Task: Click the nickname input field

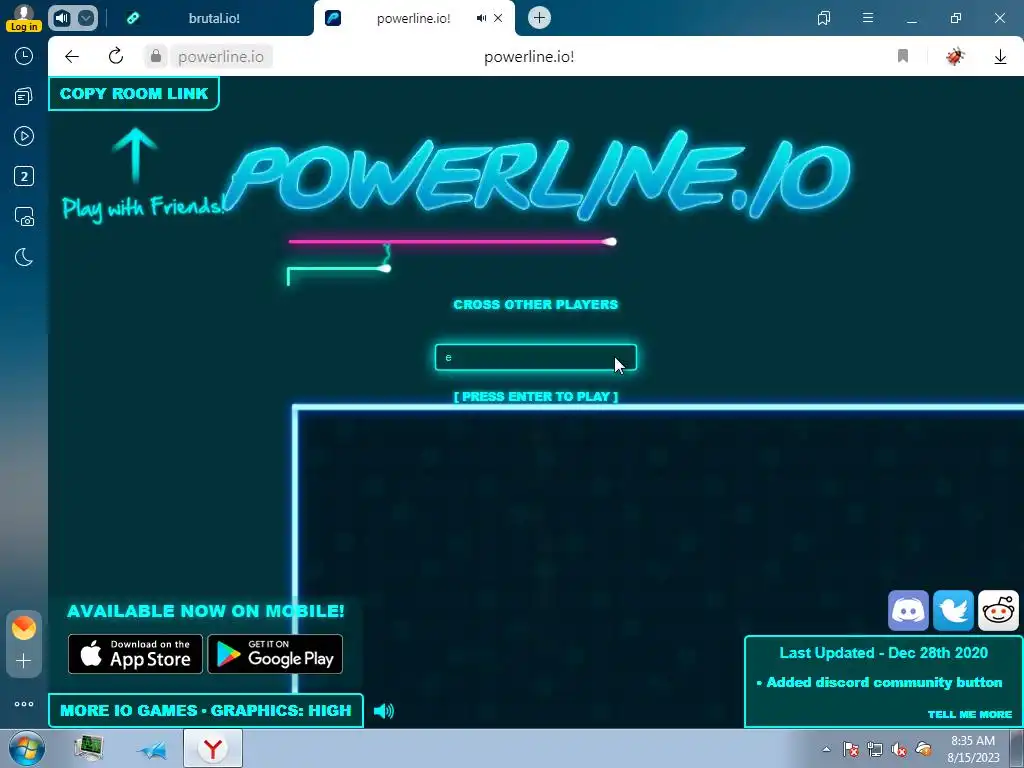Action: tap(536, 357)
